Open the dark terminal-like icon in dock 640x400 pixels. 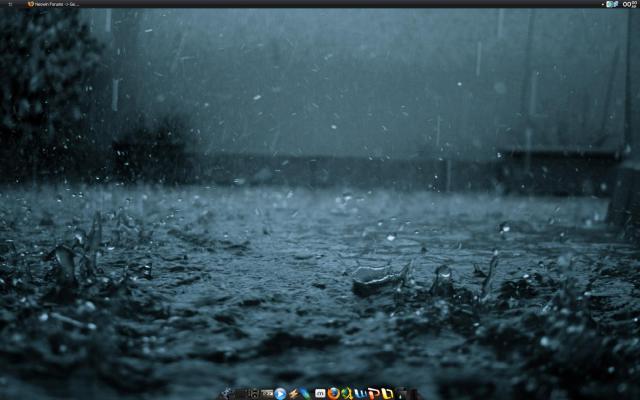pos(267,393)
